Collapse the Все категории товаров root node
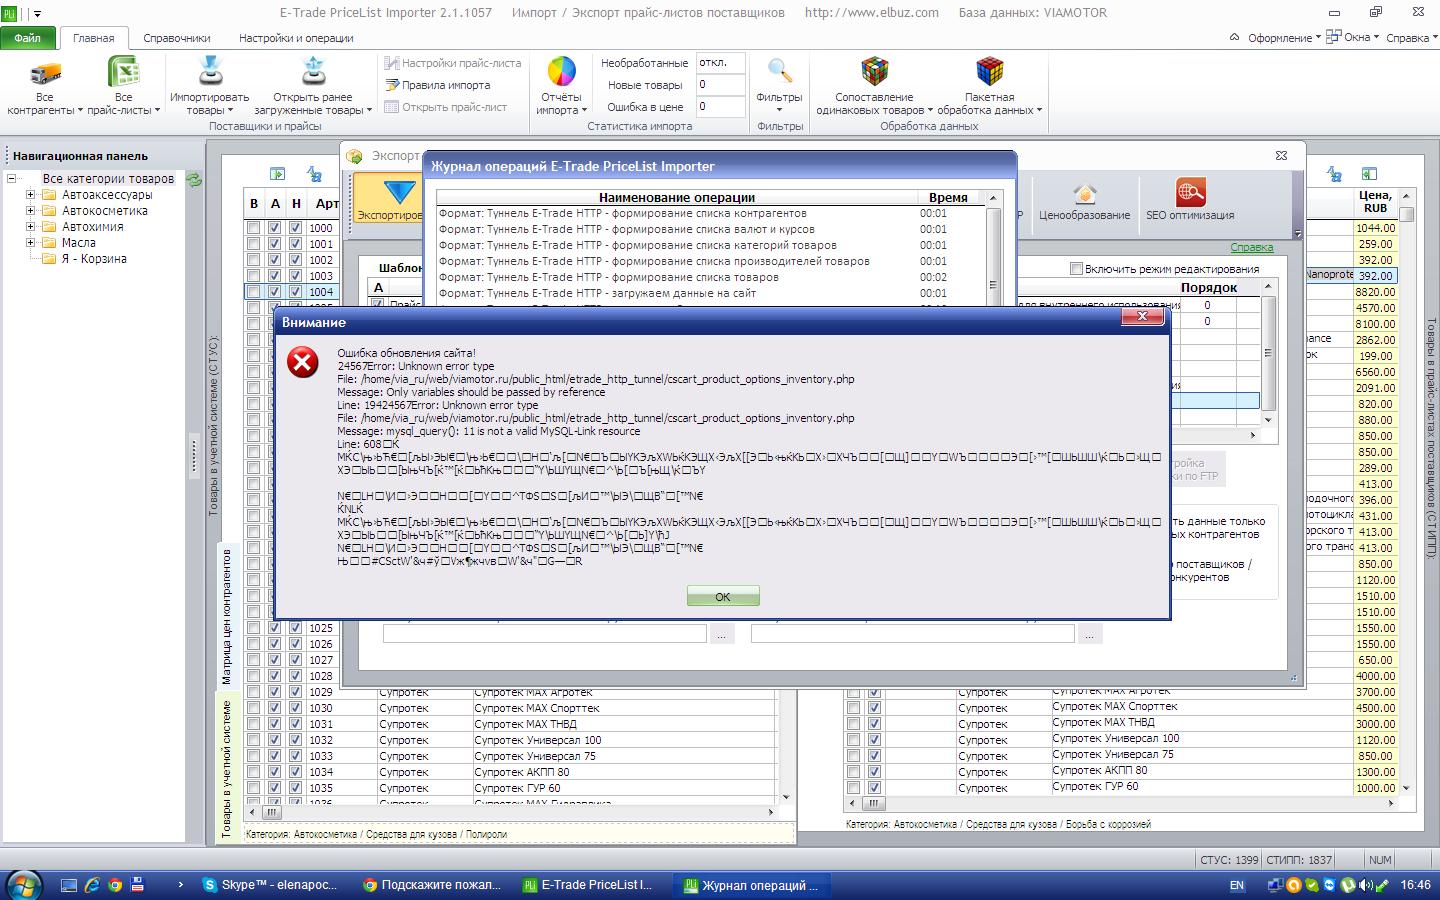This screenshot has height=900, width=1440. click(x=11, y=179)
